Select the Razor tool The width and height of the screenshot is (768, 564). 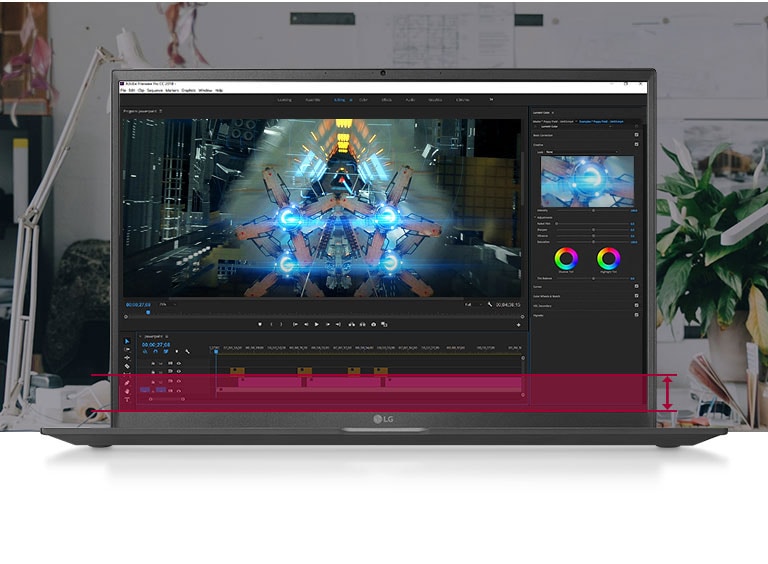pyautogui.click(x=127, y=366)
